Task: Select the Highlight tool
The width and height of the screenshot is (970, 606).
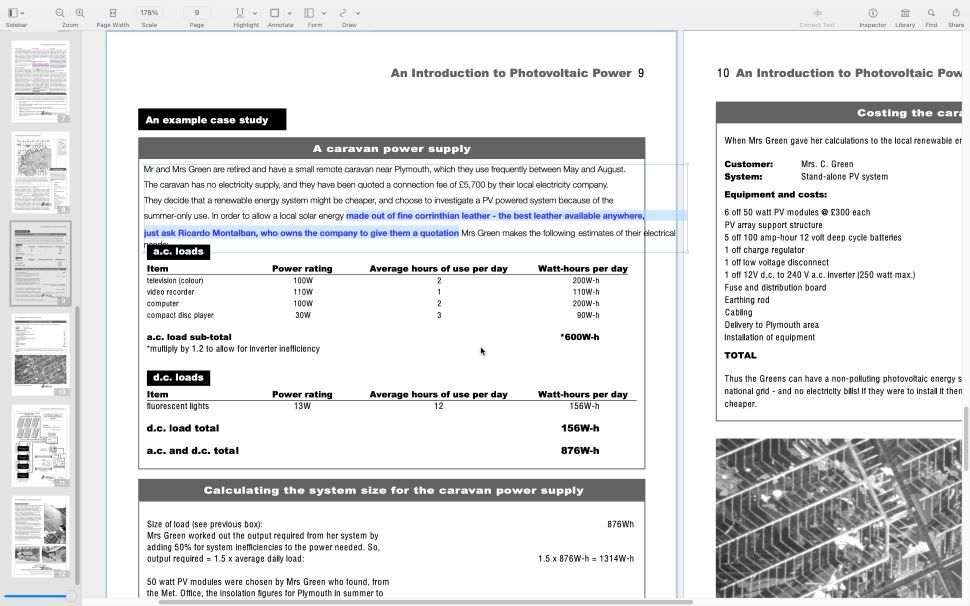Action: 239,11
